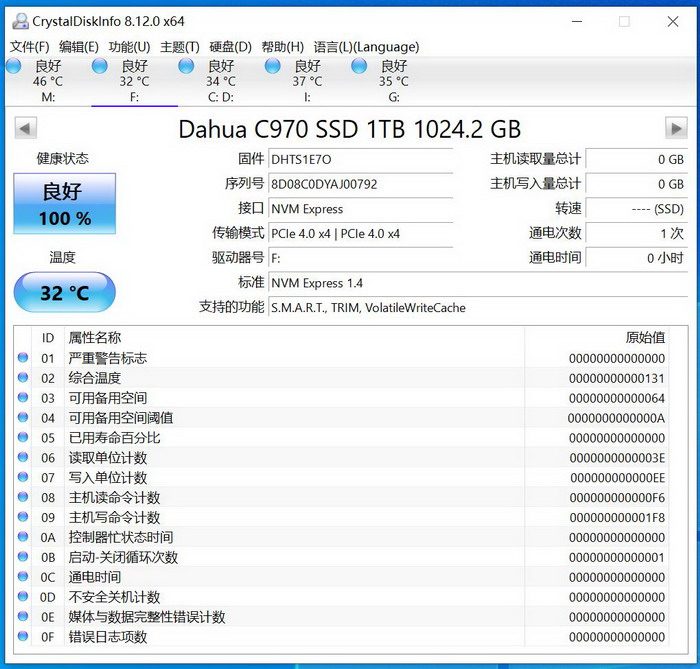Select the C: D: drive status orb
The width and height of the screenshot is (700, 669).
pos(186,66)
